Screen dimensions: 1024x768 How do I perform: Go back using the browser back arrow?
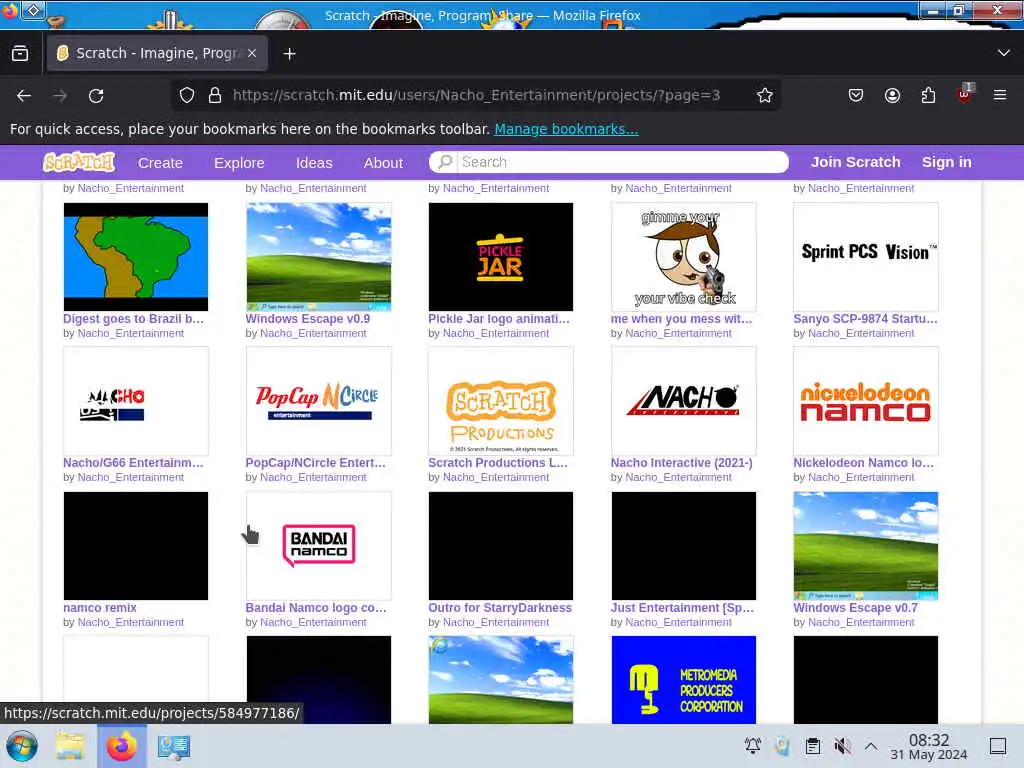(24, 96)
